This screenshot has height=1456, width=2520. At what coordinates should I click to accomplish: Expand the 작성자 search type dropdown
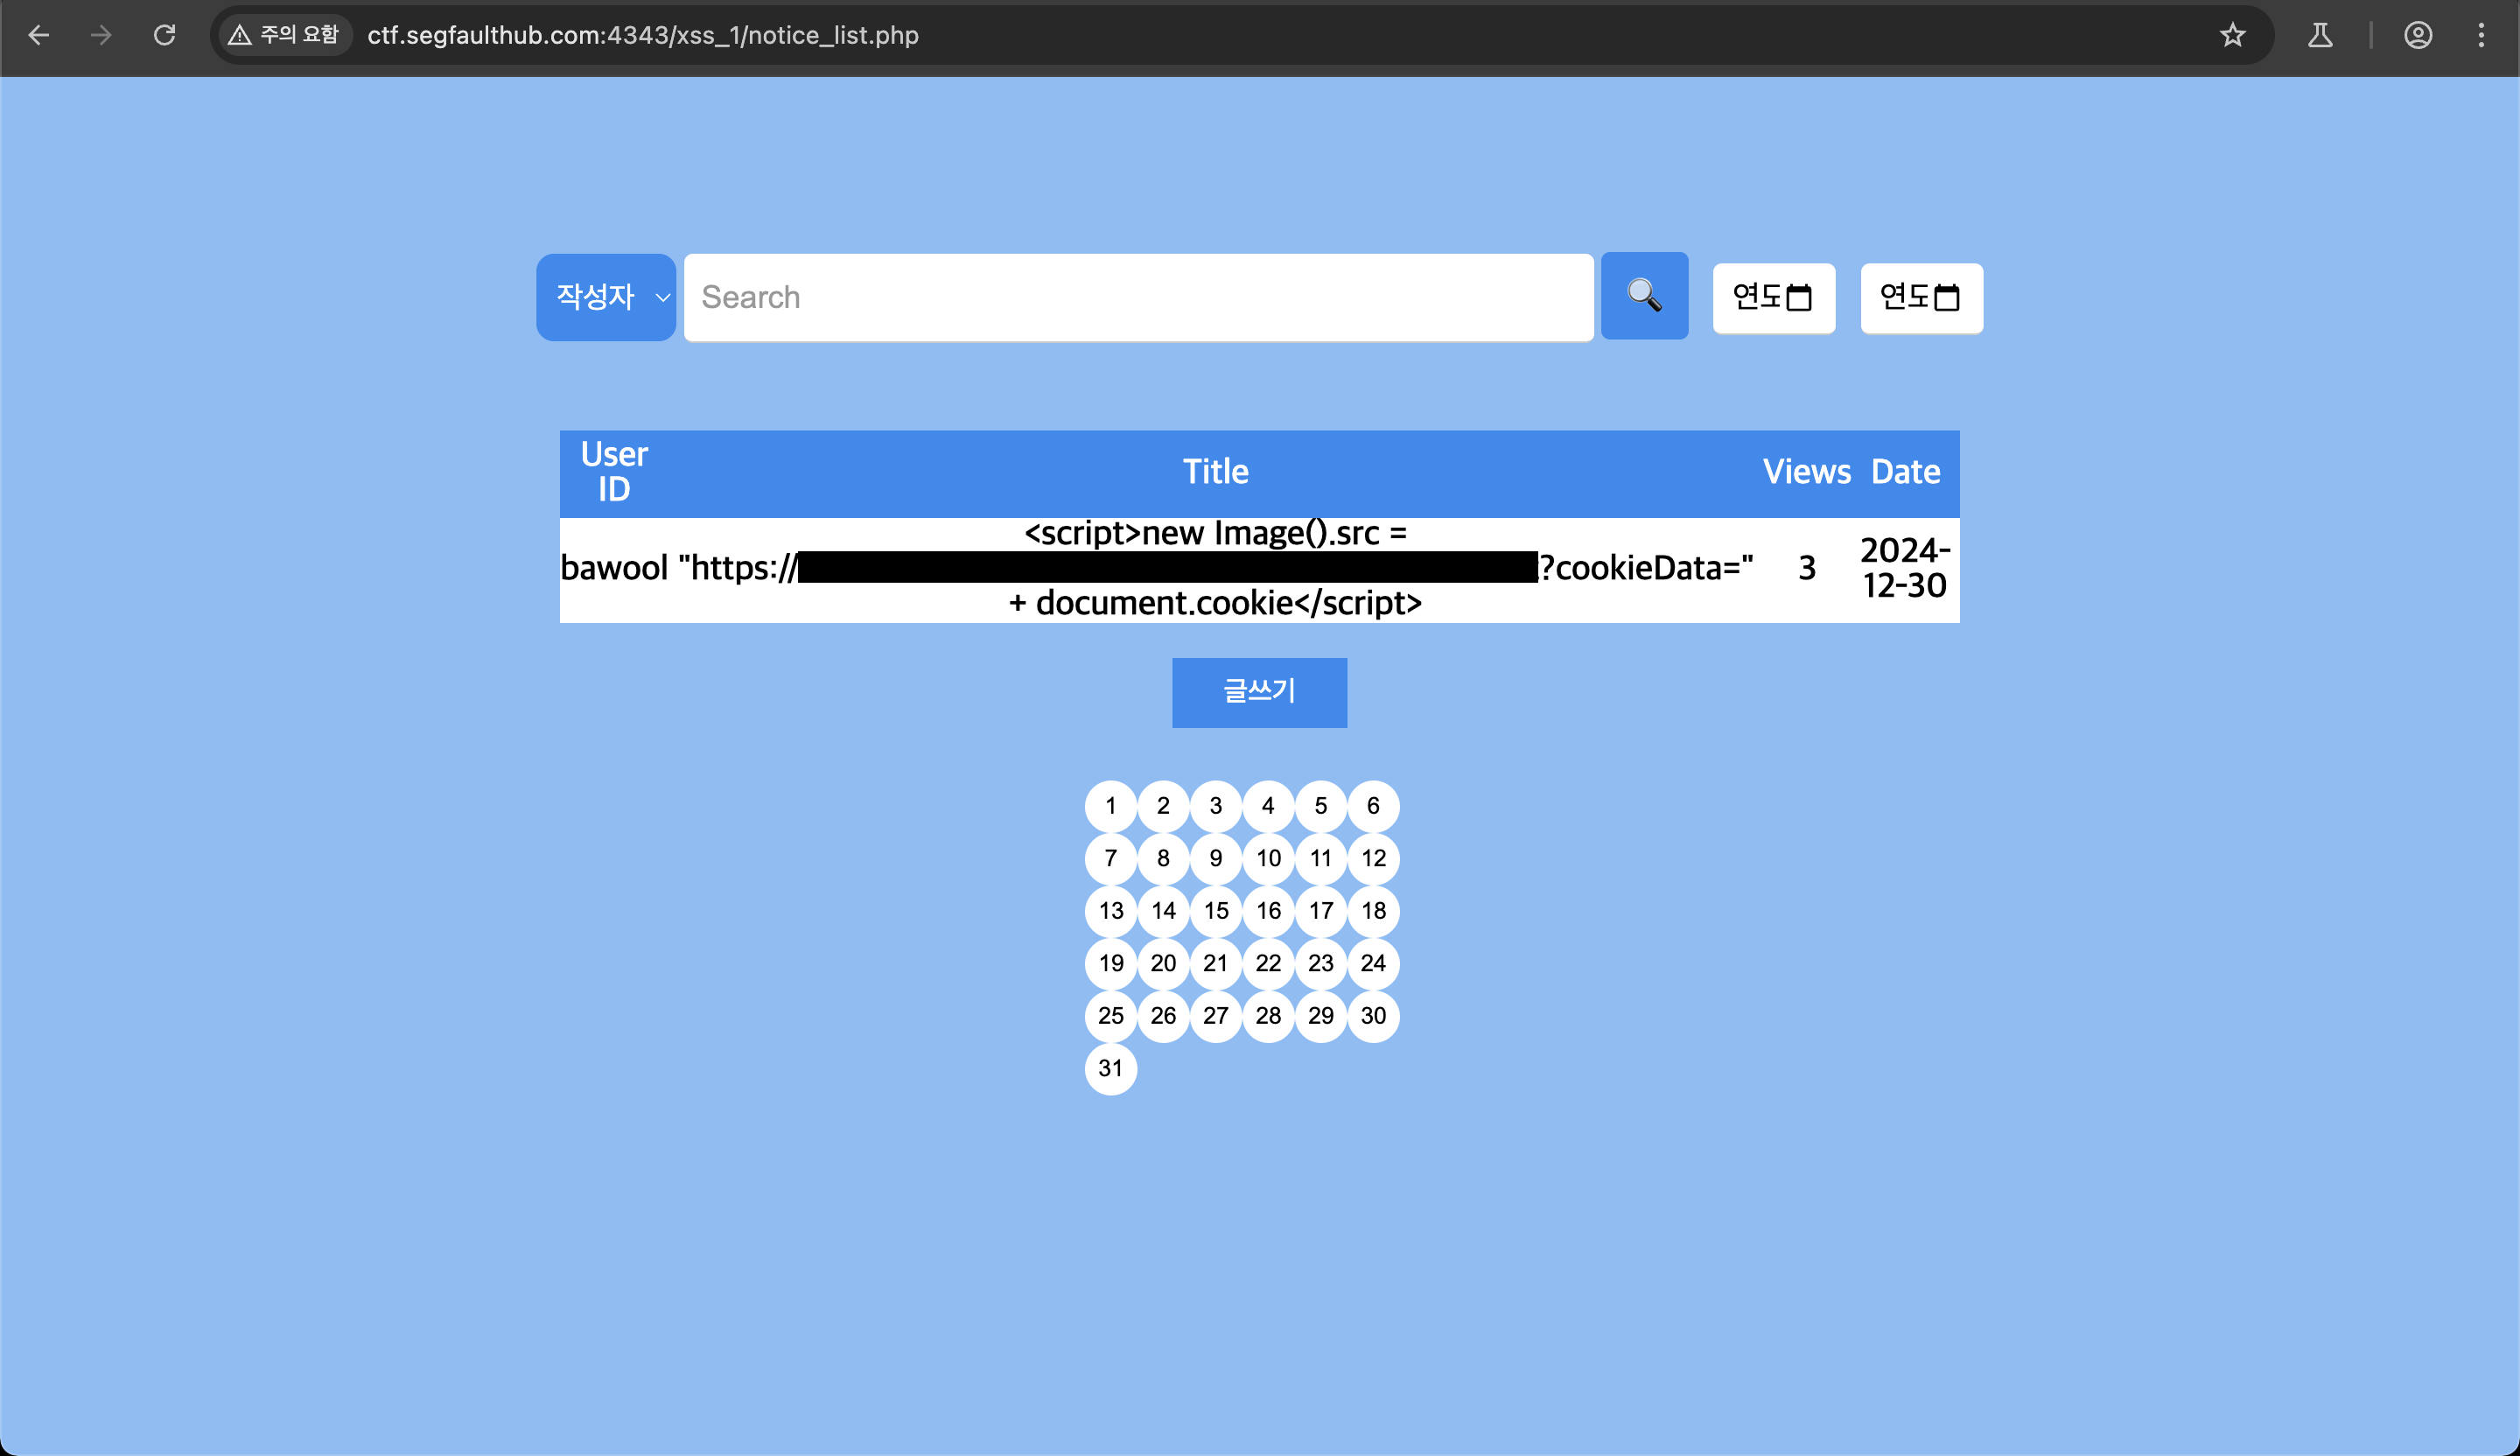(606, 297)
